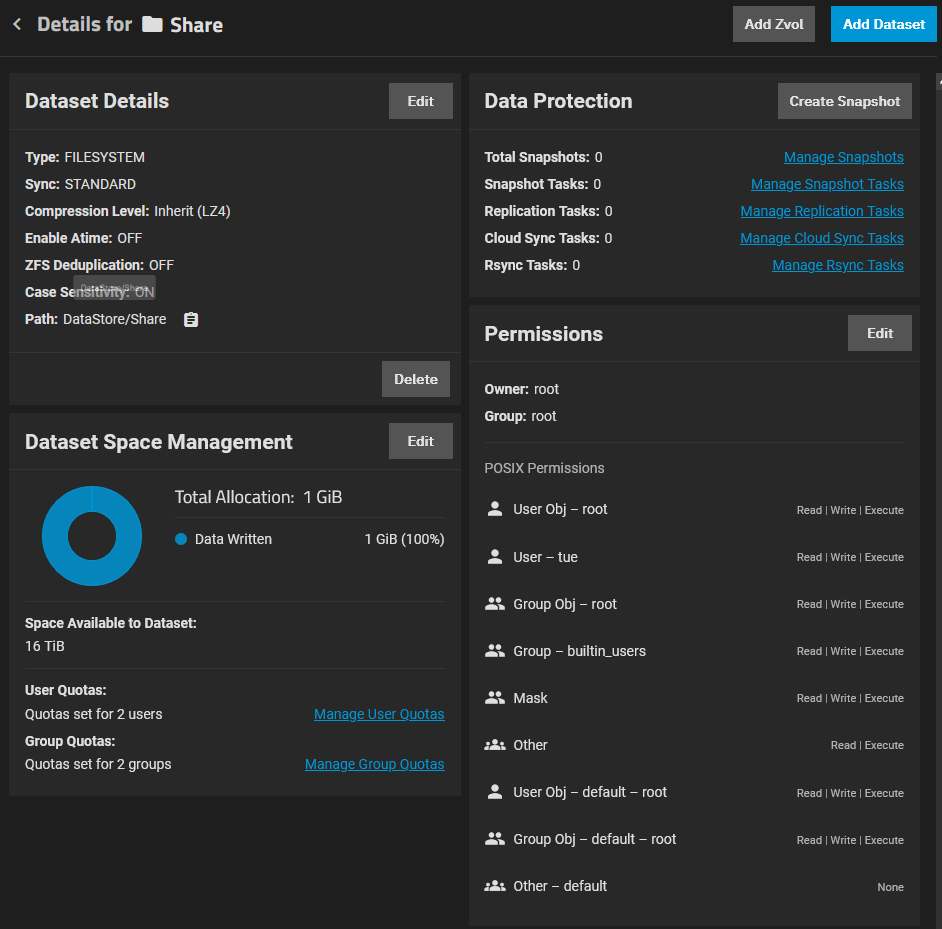Click the User Obj – root person icon
The image size is (942, 929).
(x=495, y=509)
